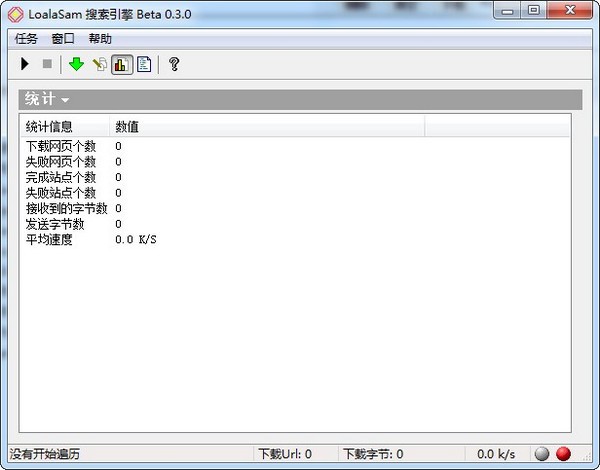Click 下载字节: 0 in status bar
This screenshot has width=600, height=470.
tap(373, 454)
